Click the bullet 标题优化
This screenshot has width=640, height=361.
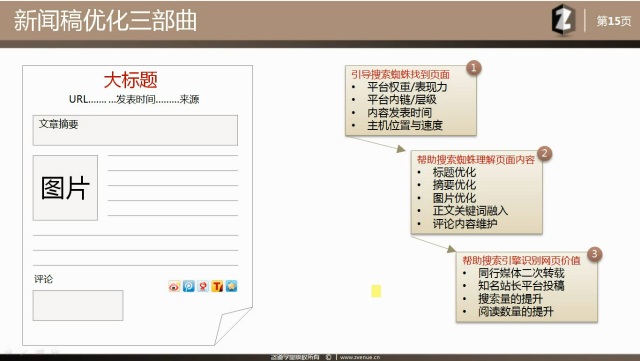454,172
